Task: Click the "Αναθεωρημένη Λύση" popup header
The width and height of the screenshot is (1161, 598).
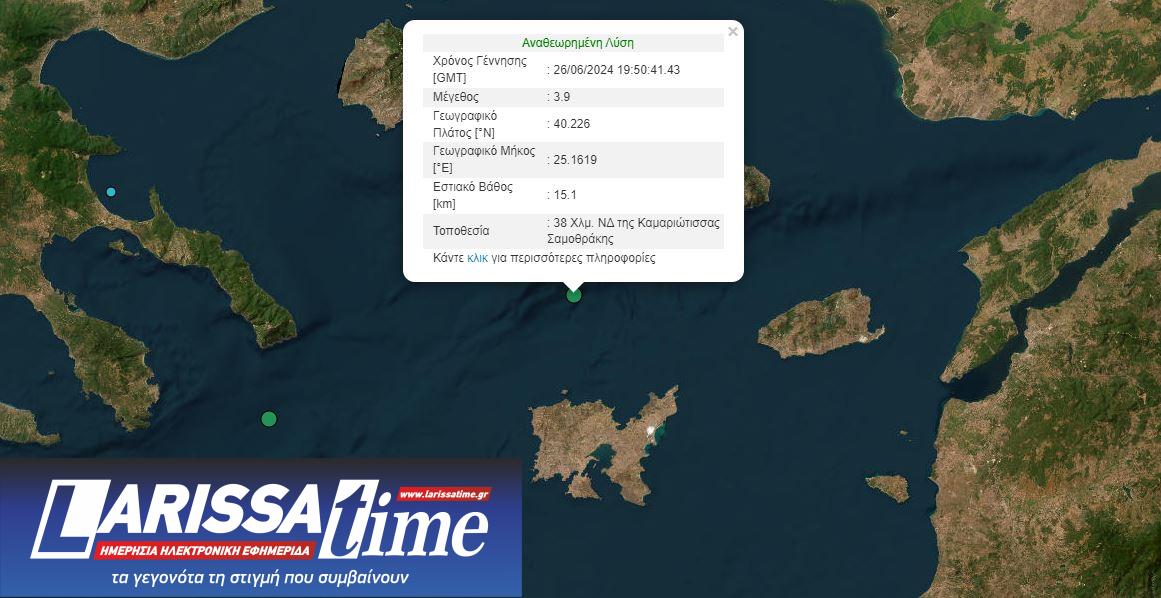Action: tap(577, 43)
